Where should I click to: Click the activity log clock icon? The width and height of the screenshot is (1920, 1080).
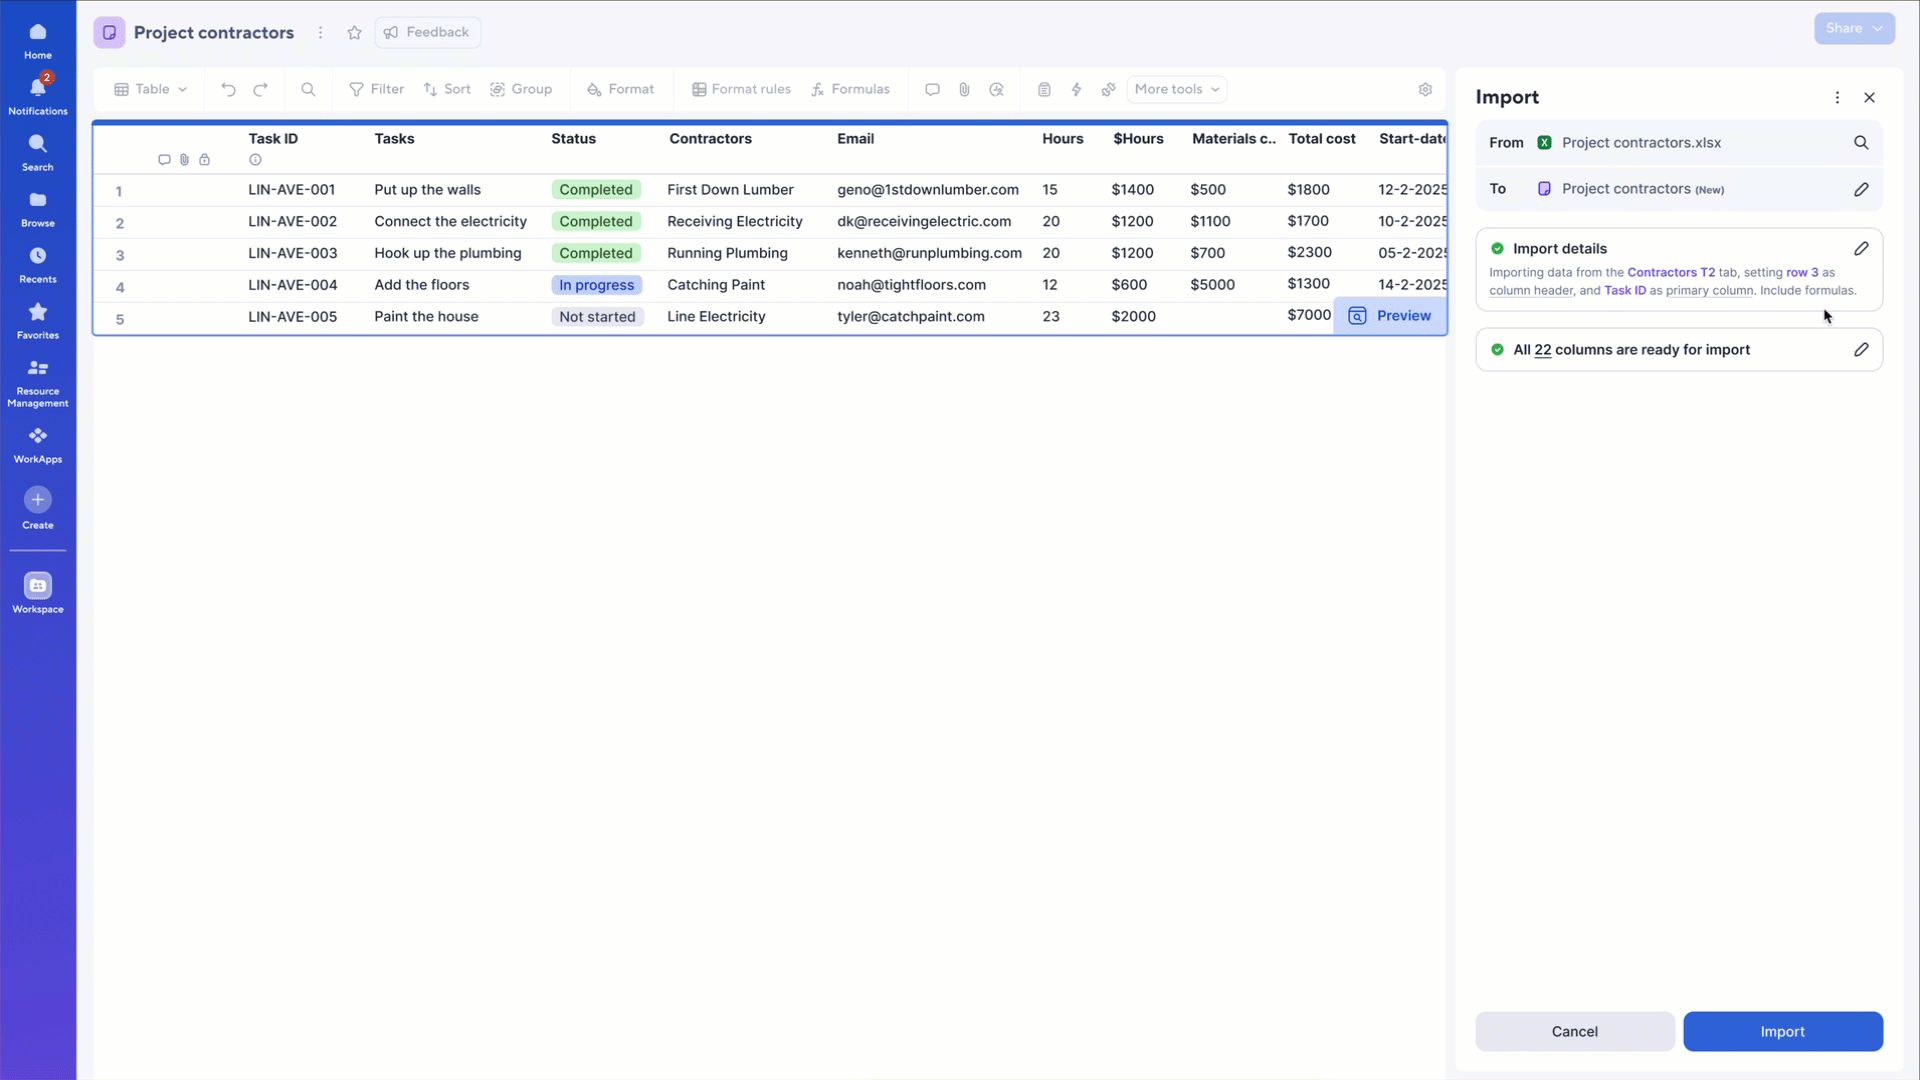click(x=996, y=89)
